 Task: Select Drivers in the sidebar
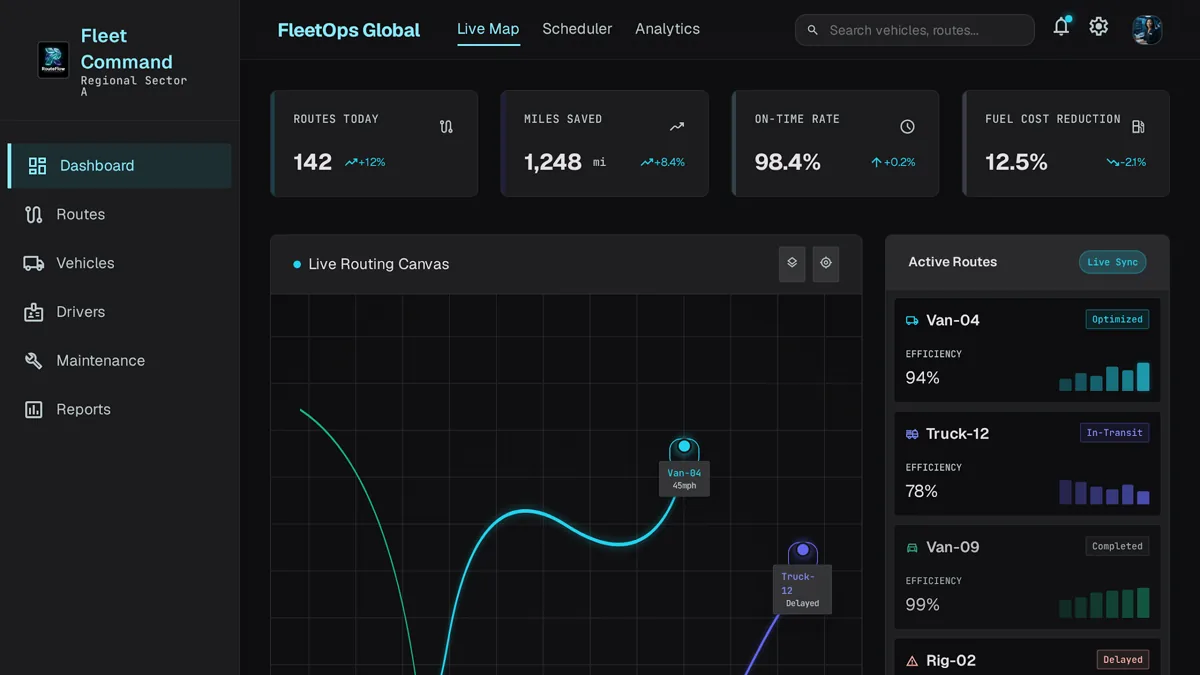120,312
